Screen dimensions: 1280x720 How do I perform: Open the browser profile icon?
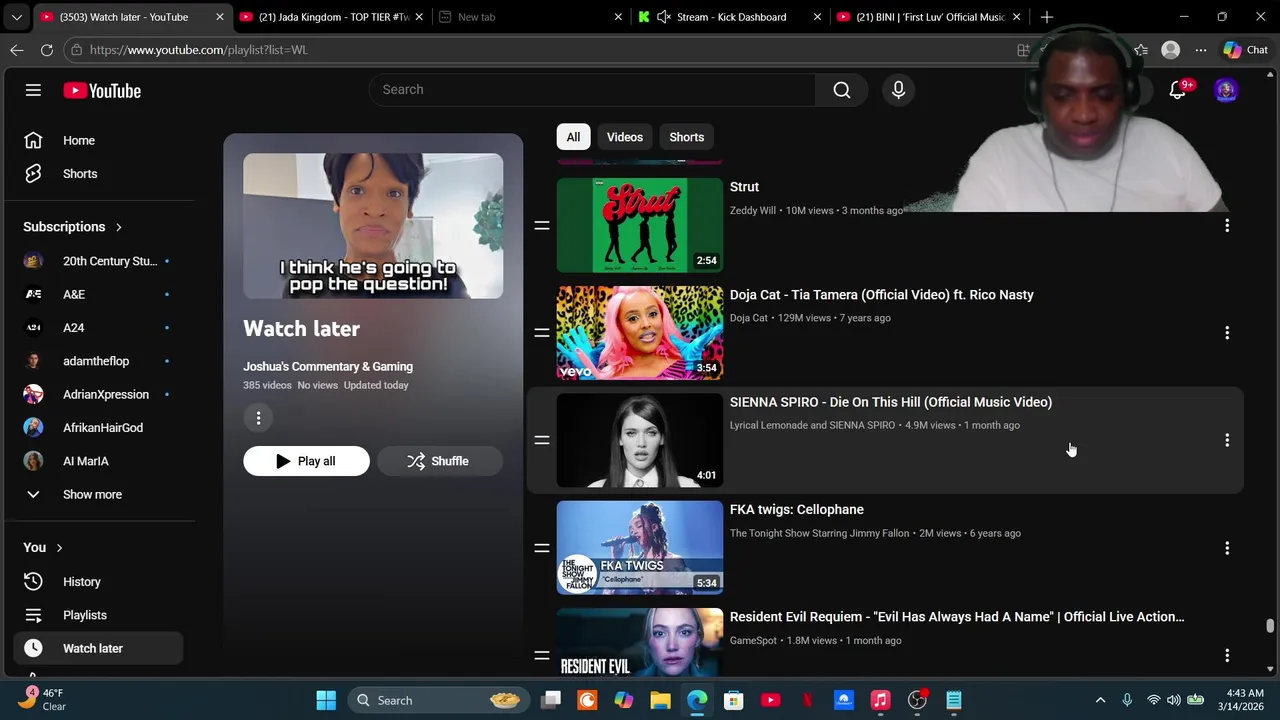(1170, 50)
